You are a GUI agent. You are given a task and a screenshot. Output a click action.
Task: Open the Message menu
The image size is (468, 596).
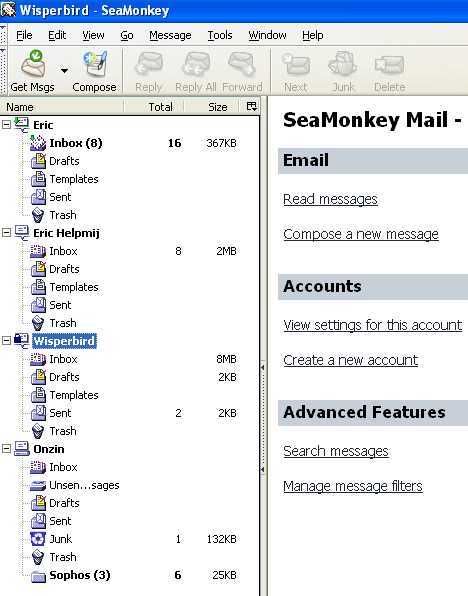click(x=170, y=35)
